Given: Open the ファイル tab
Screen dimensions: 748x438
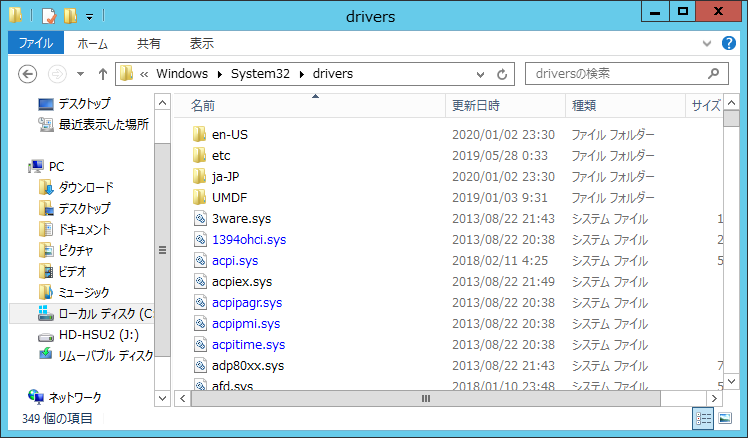Looking at the screenshot, I should point(36,43).
